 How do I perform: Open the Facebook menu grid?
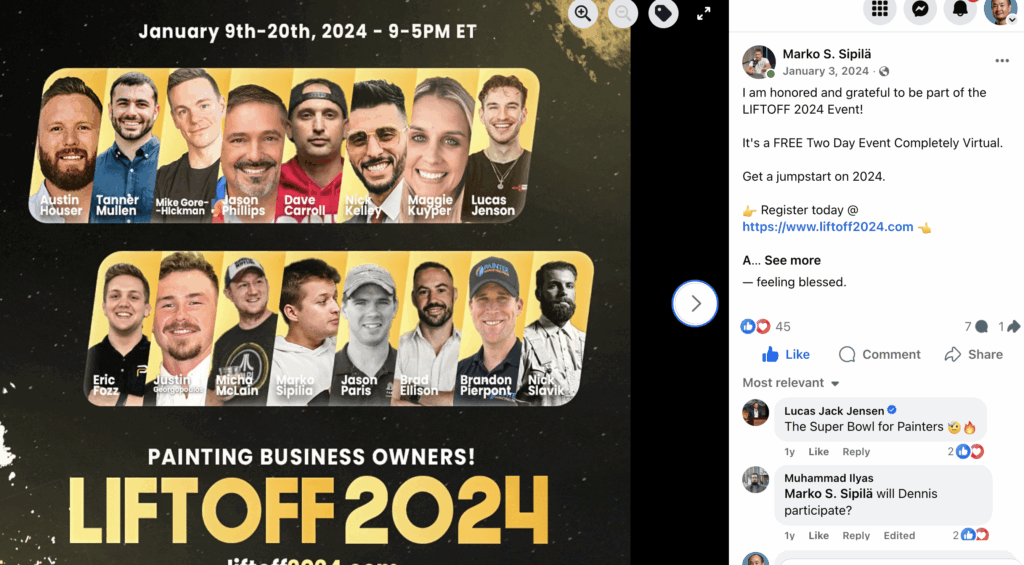(880, 10)
